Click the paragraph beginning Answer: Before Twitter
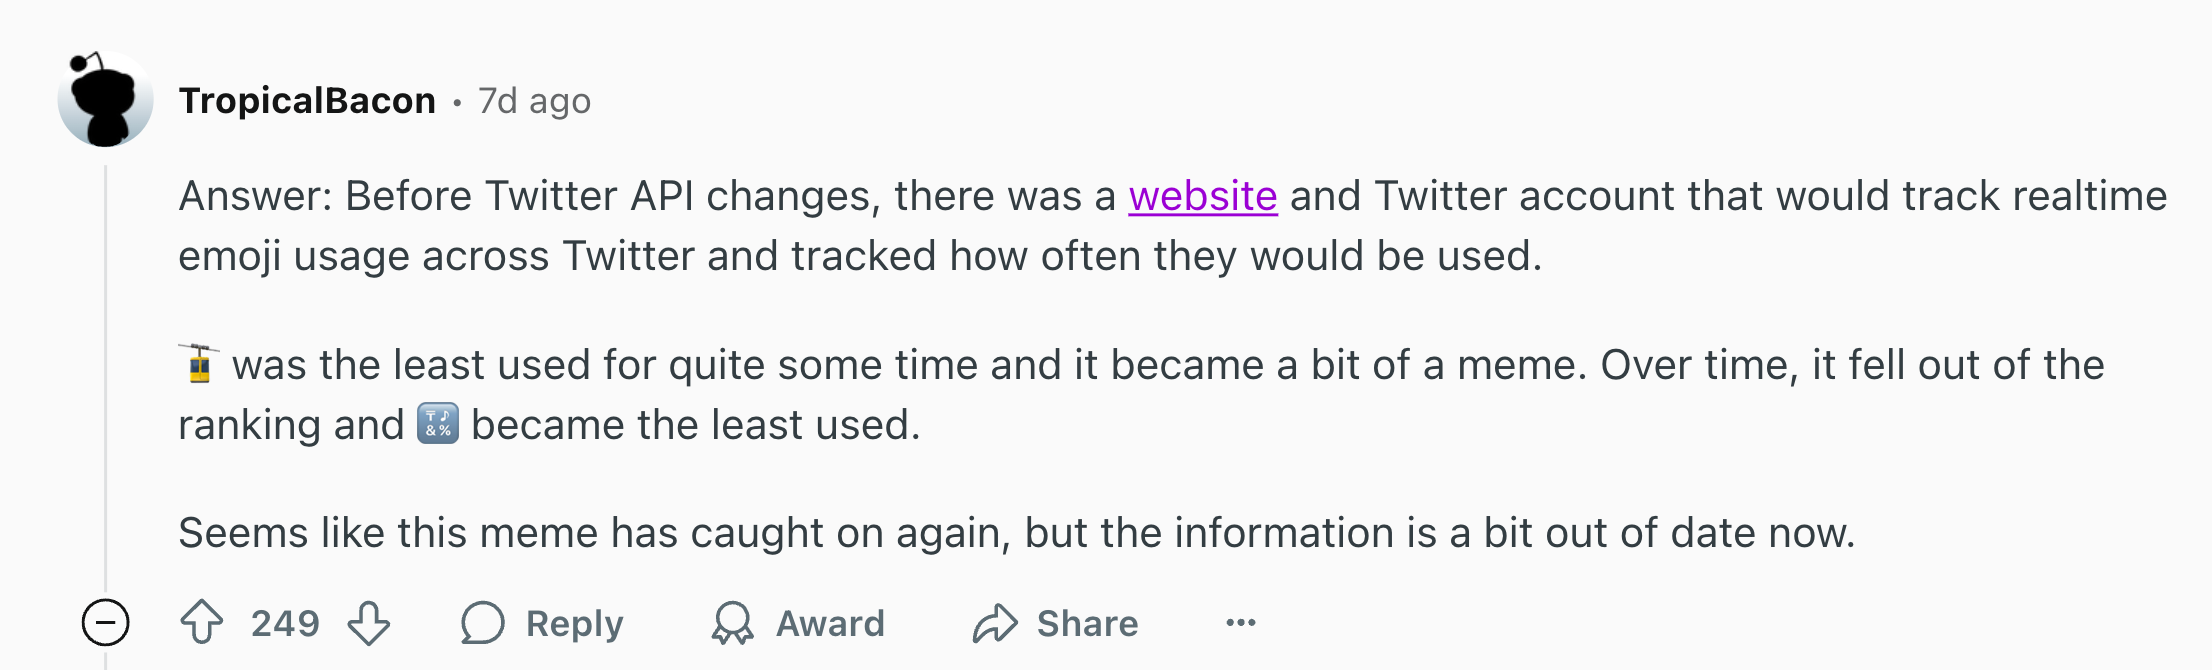 click(x=1172, y=226)
